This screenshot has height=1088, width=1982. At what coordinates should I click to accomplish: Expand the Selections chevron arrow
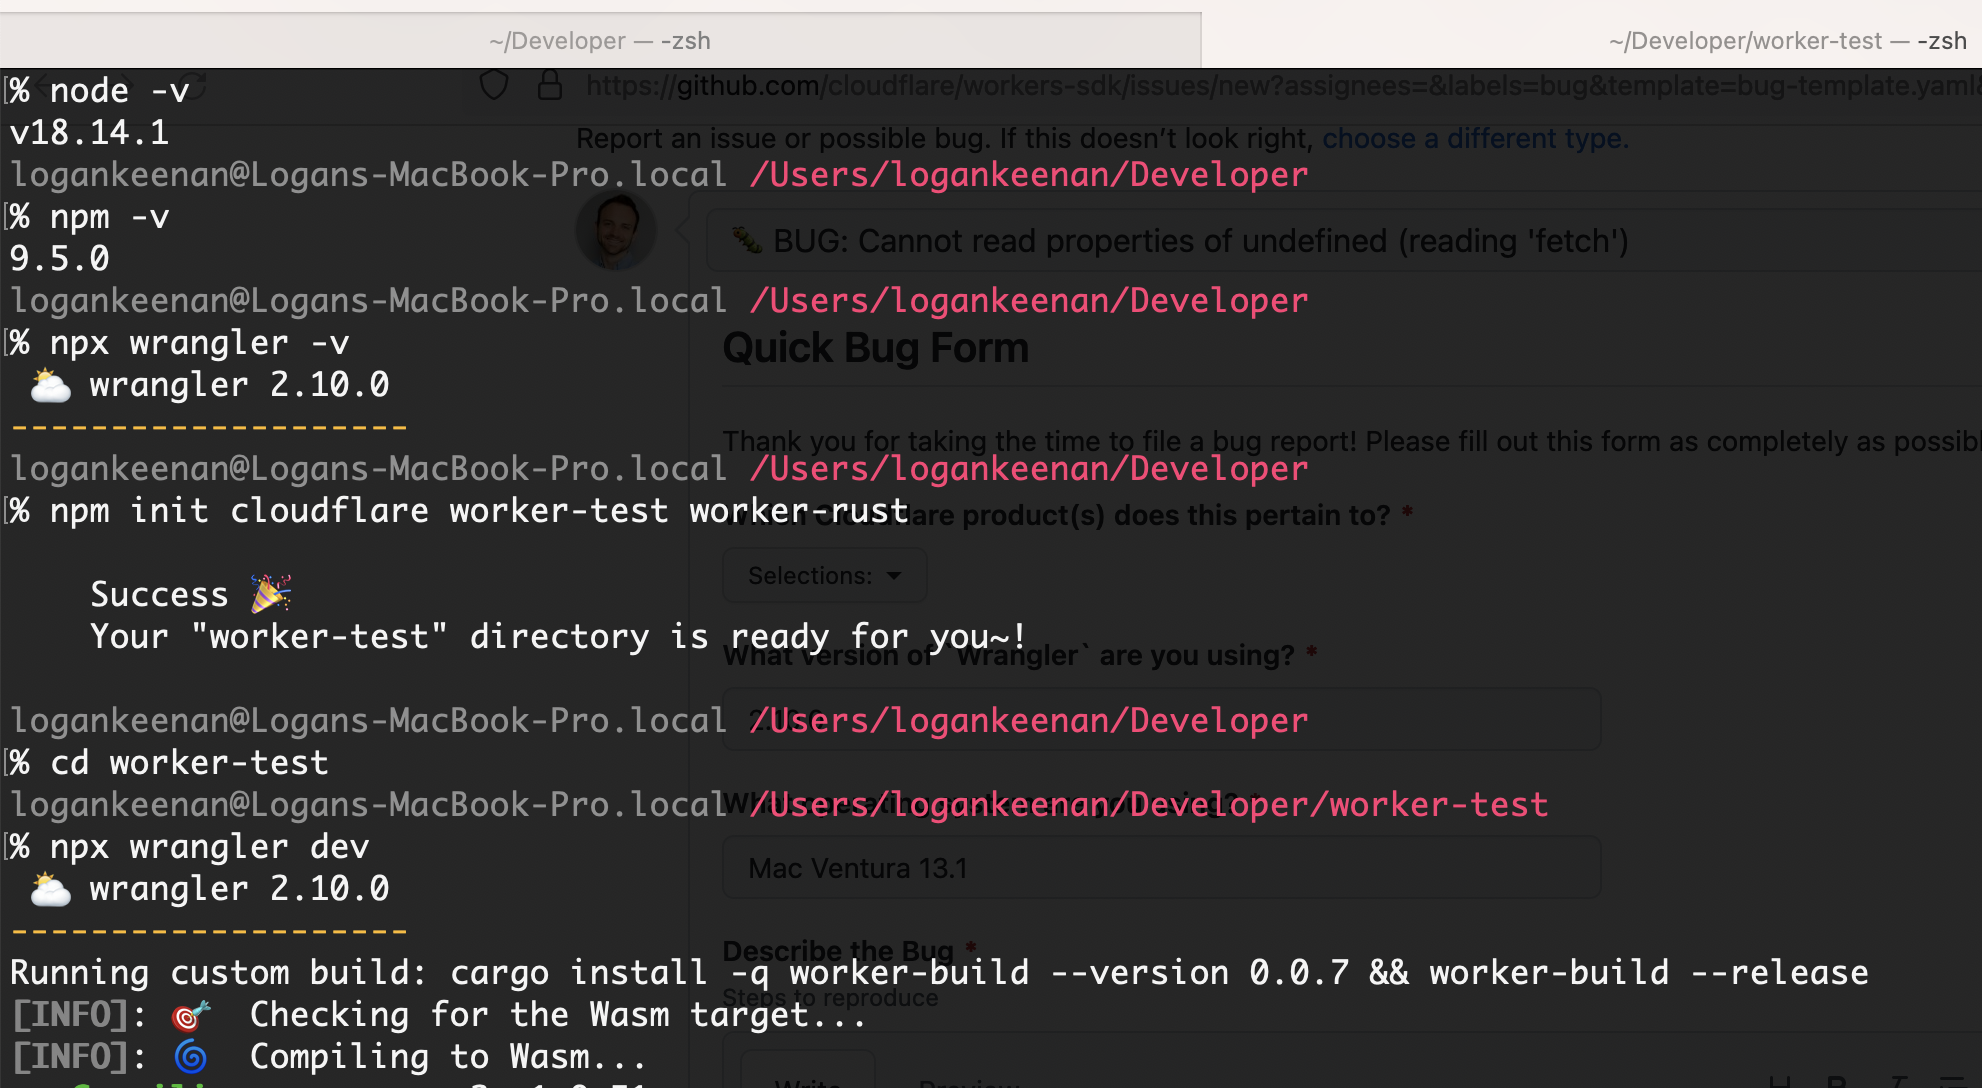coord(895,575)
